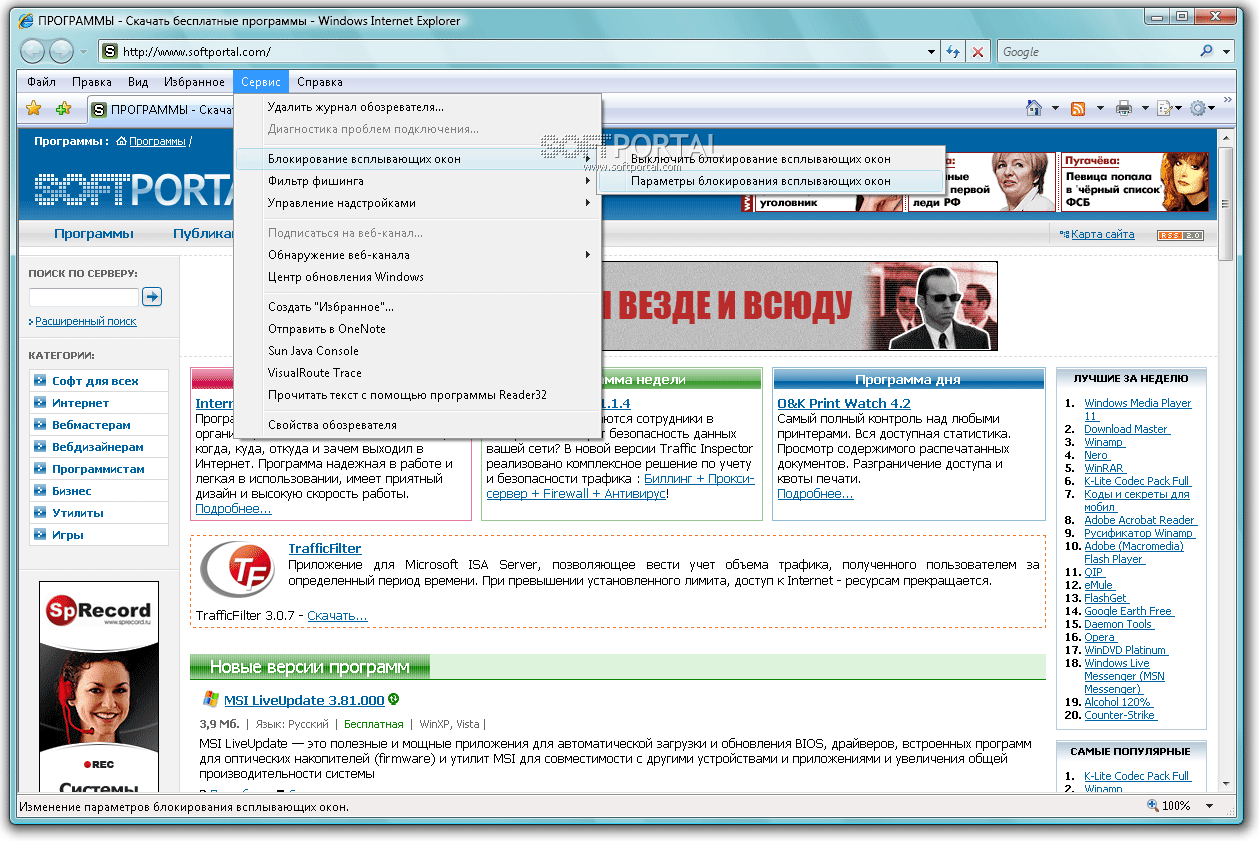The height and width of the screenshot is (841, 1259).
Task: Open the Карта сайта link
Action: [x=1102, y=234]
